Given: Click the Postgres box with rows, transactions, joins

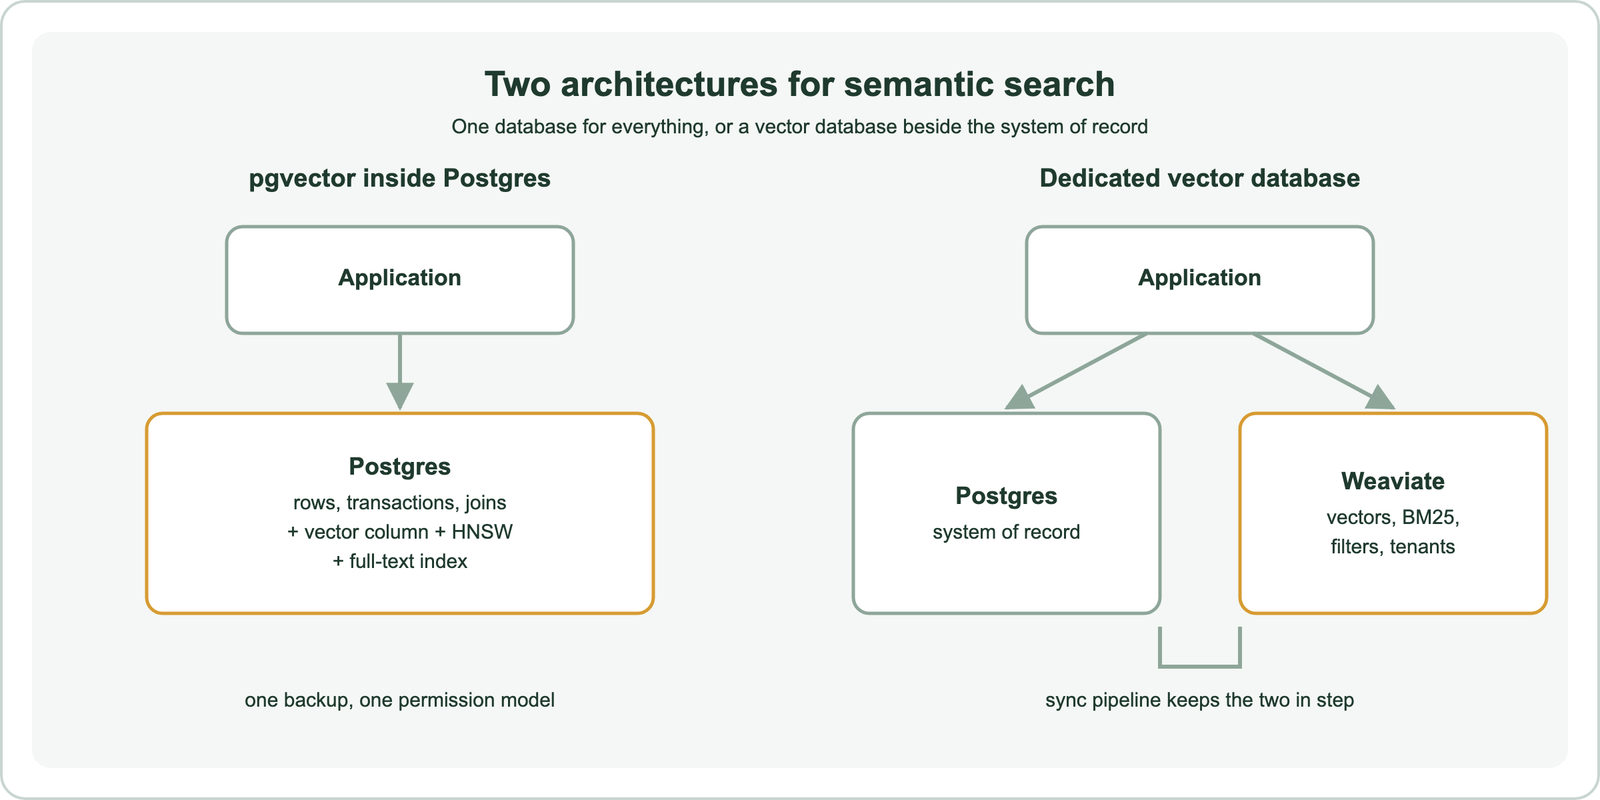Looking at the screenshot, I should point(400,513).
